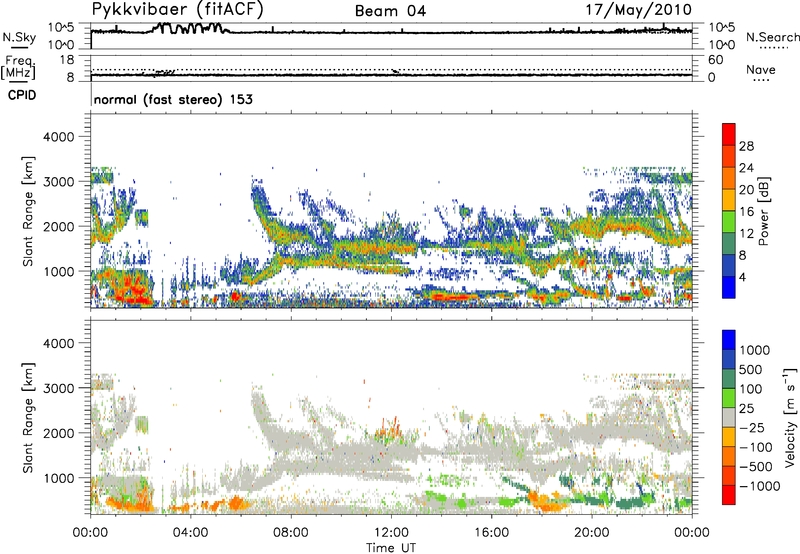
Task: Click the N.Sky legend label
Action: pyautogui.click(x=19, y=37)
